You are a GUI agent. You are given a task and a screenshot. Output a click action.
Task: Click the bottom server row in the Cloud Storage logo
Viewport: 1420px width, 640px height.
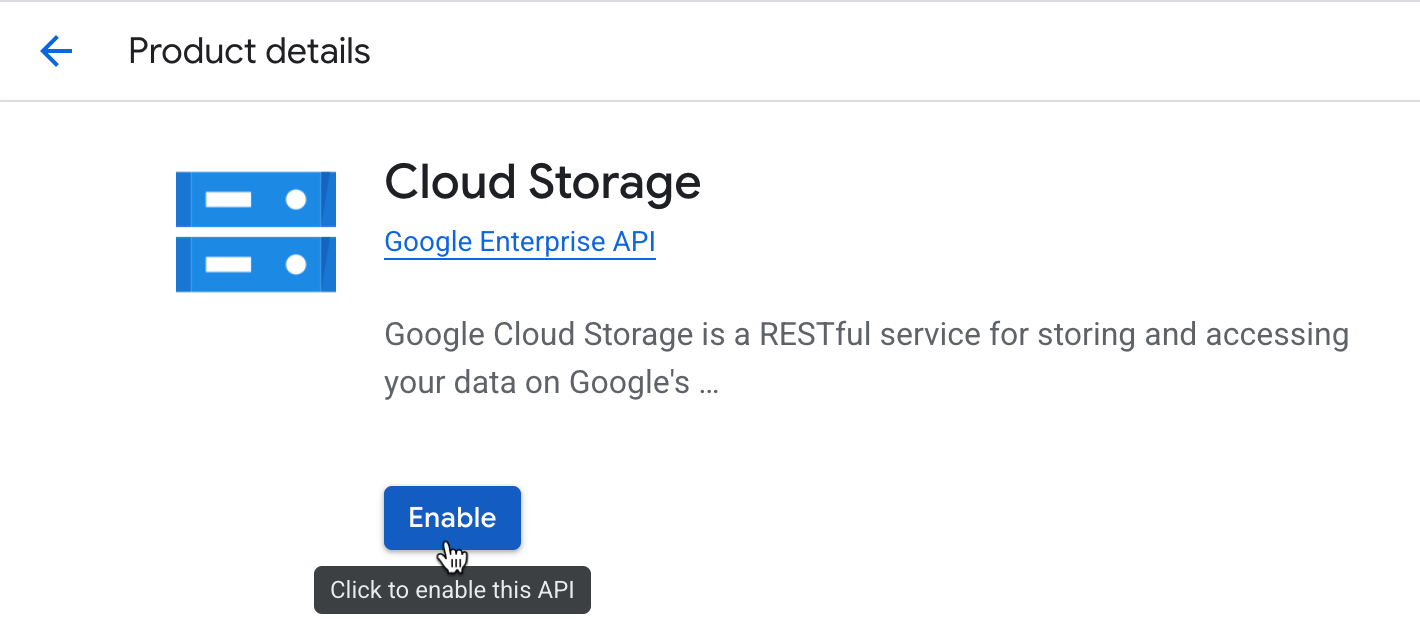255,265
